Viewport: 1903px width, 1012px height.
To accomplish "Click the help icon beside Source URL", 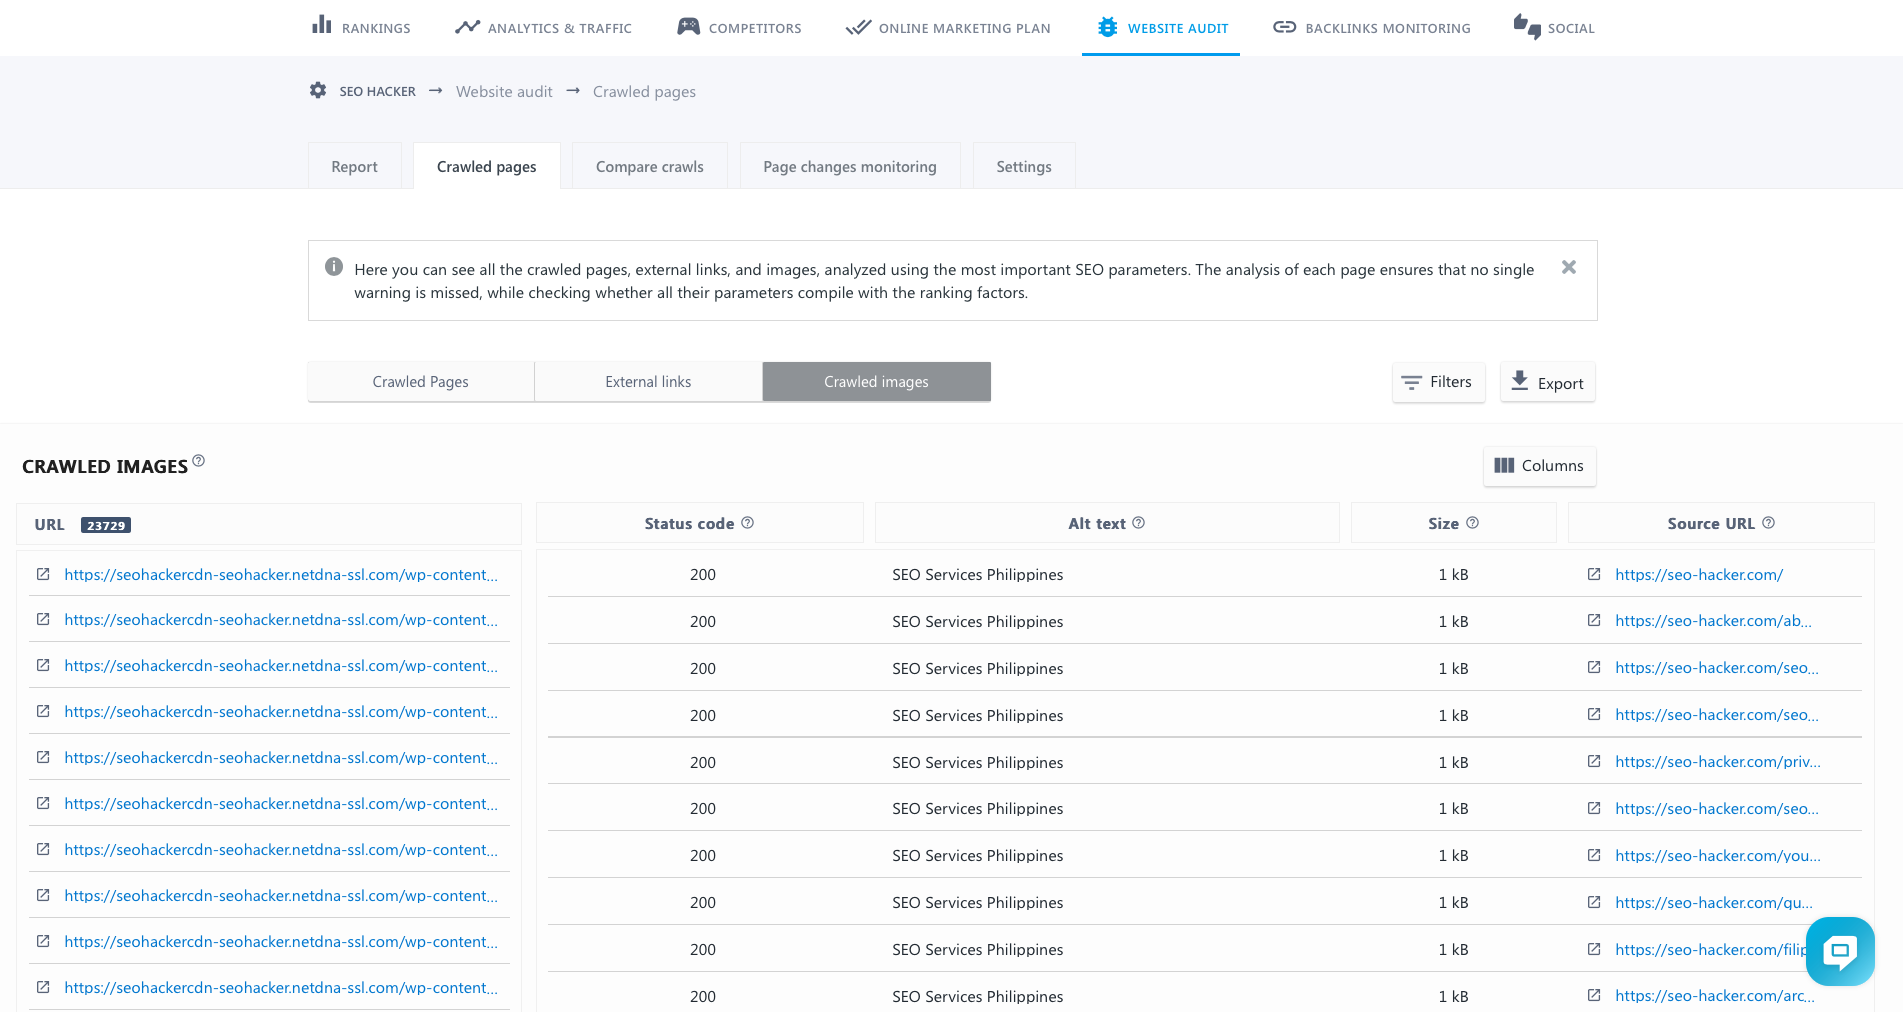I will click(1768, 523).
